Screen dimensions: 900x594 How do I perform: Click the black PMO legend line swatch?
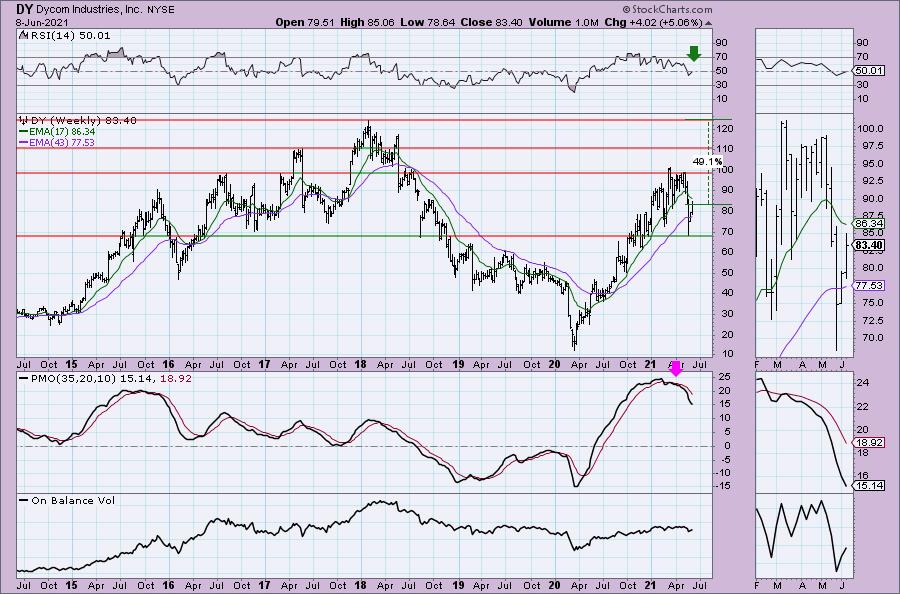(x=24, y=379)
